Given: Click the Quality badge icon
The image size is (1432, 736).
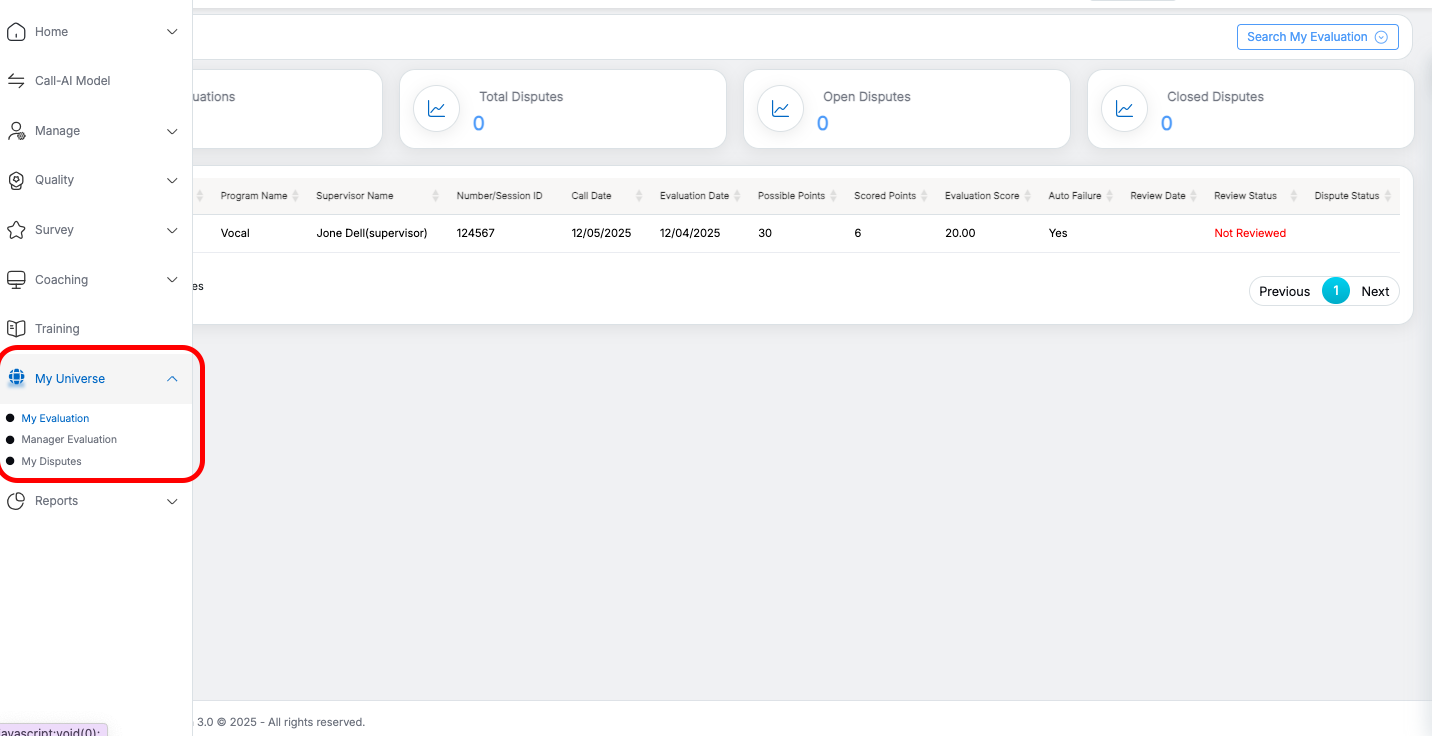Looking at the screenshot, I should pyautogui.click(x=16, y=180).
